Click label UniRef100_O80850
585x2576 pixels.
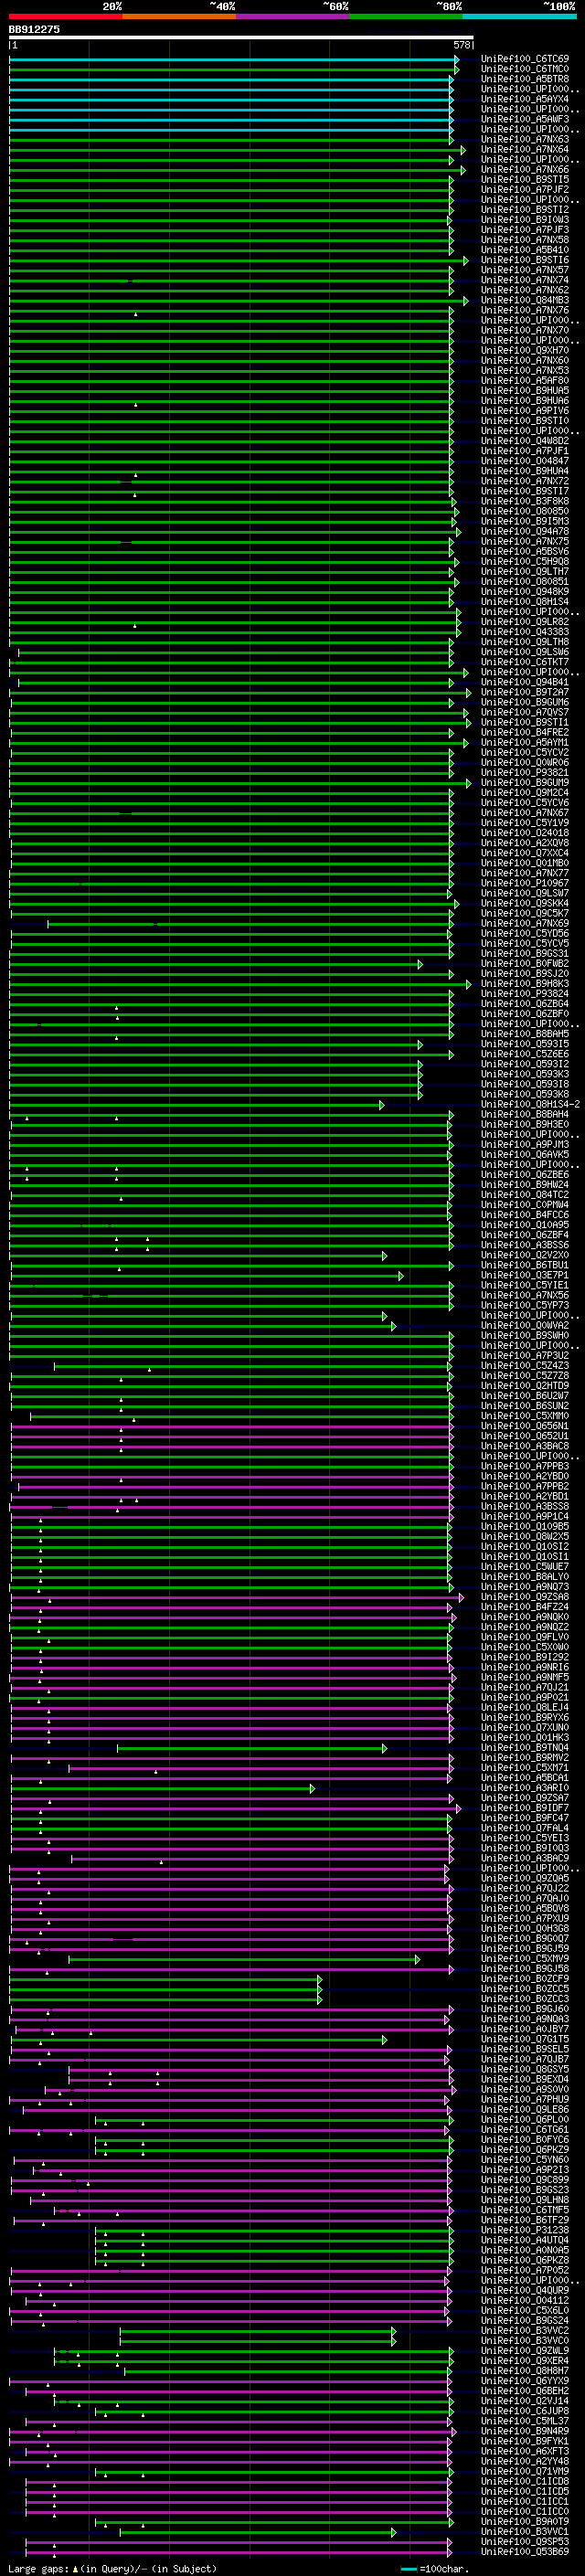point(525,512)
